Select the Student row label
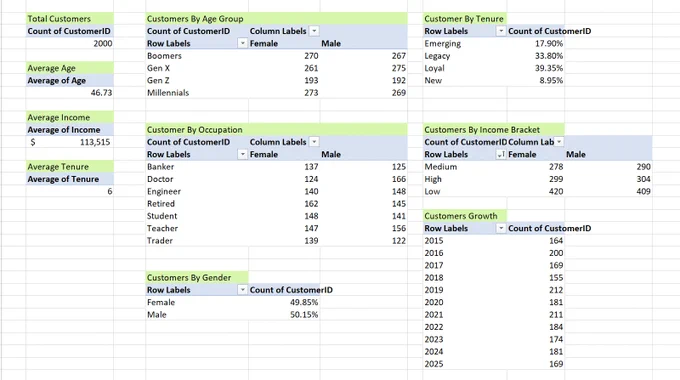This screenshot has width=680, height=380. pos(197,216)
